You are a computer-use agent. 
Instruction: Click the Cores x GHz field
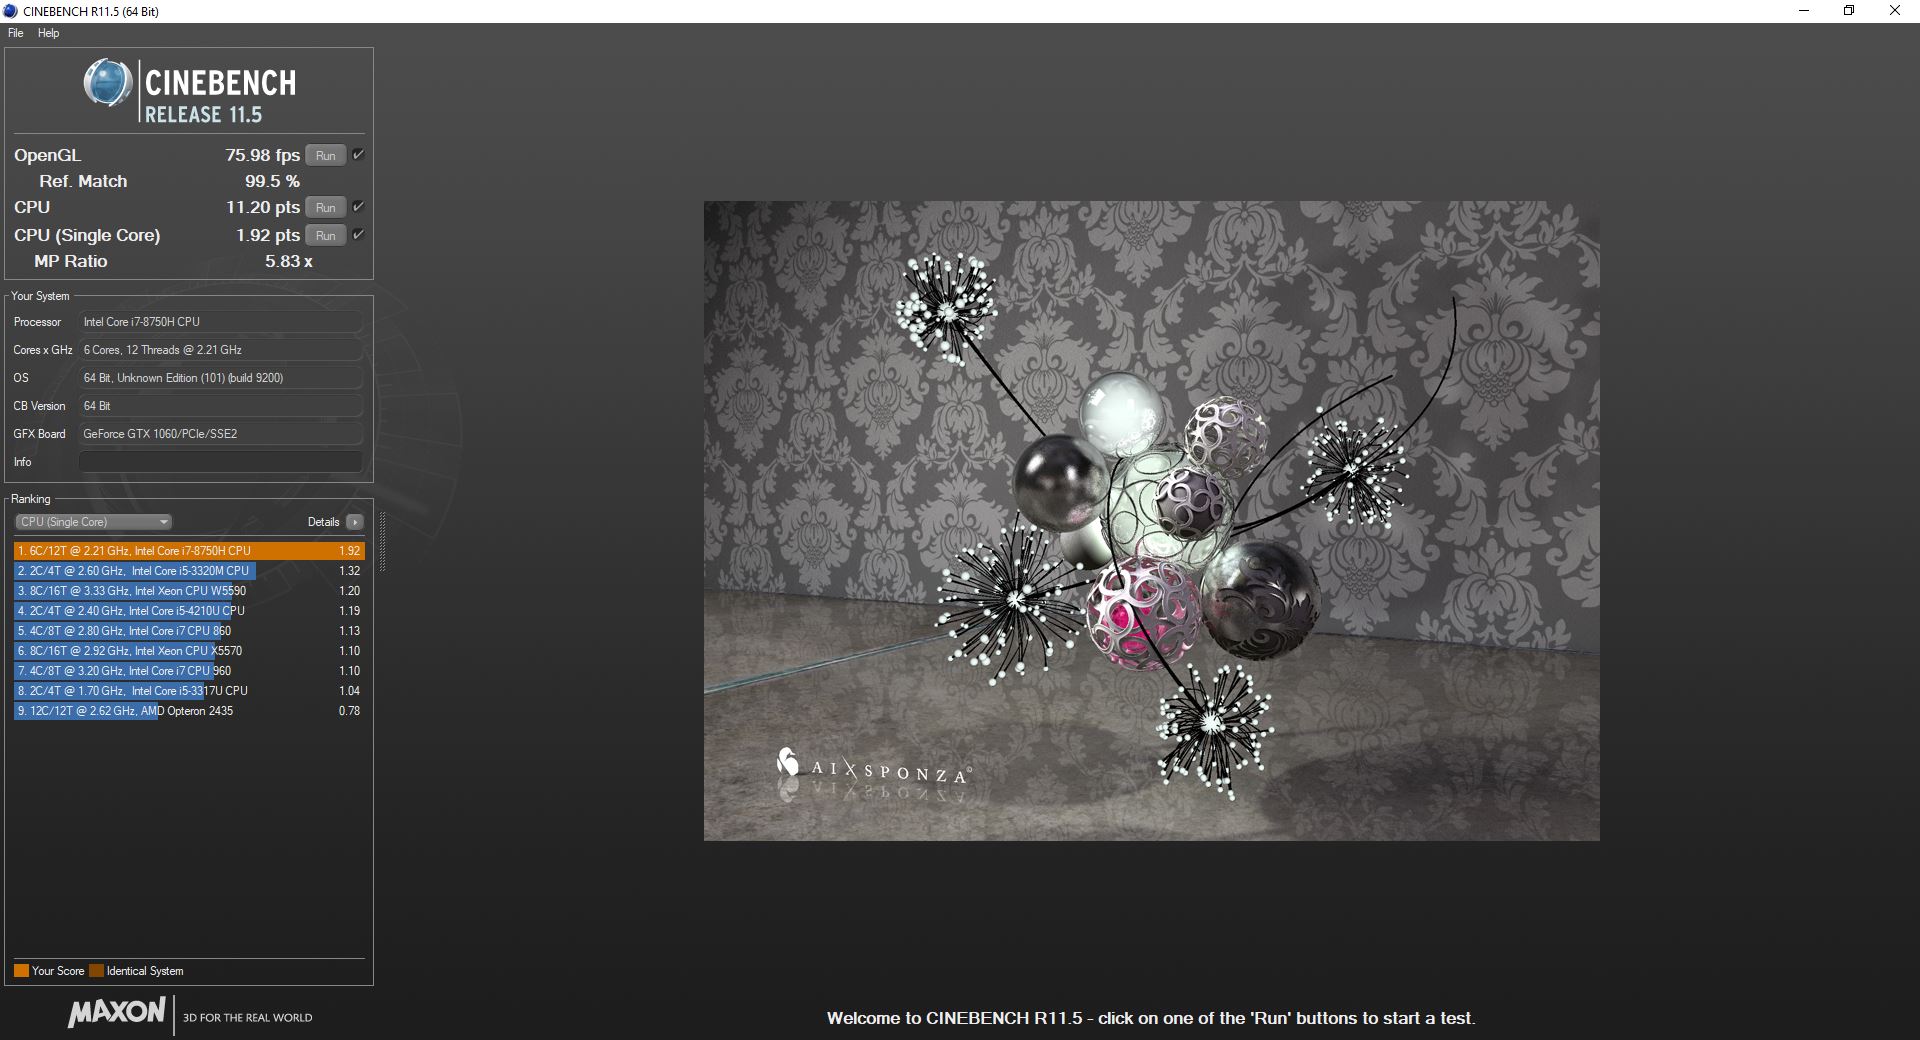[220, 350]
